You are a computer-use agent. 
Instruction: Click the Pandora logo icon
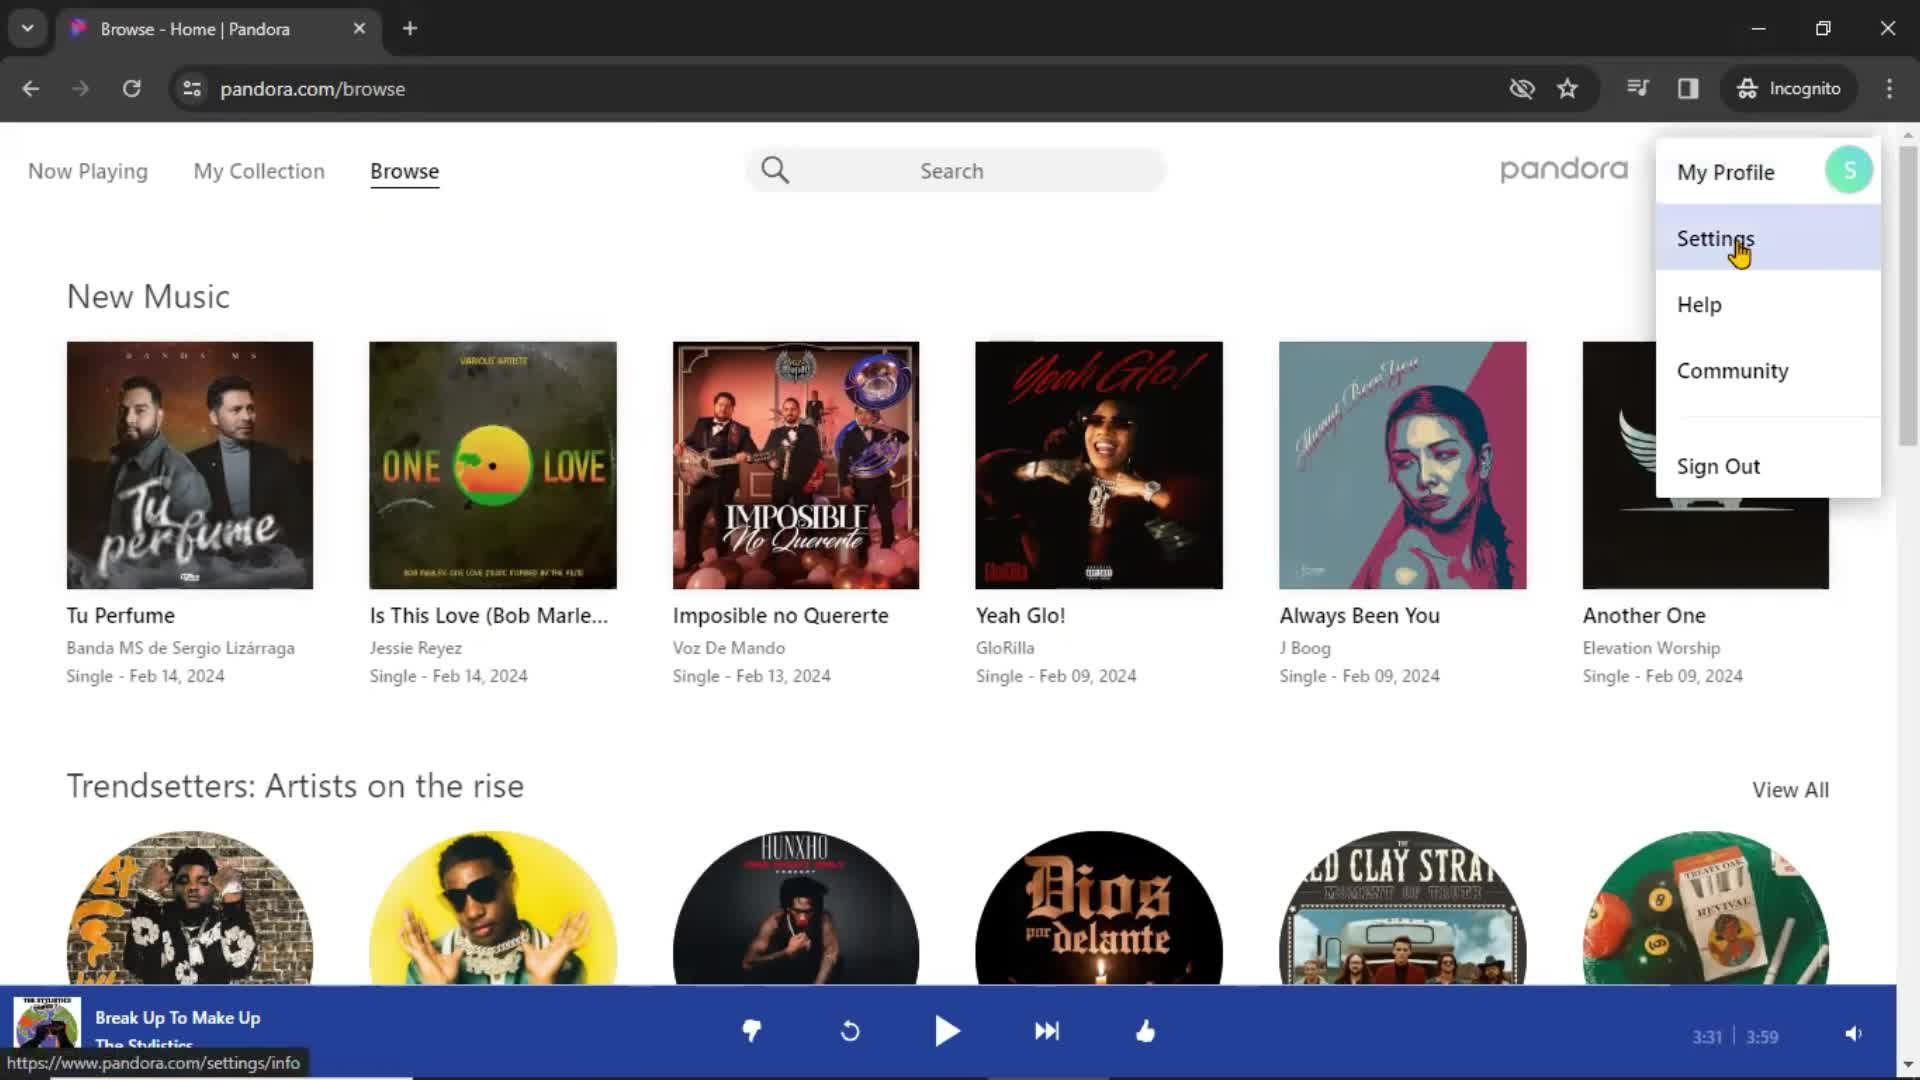tap(1563, 169)
